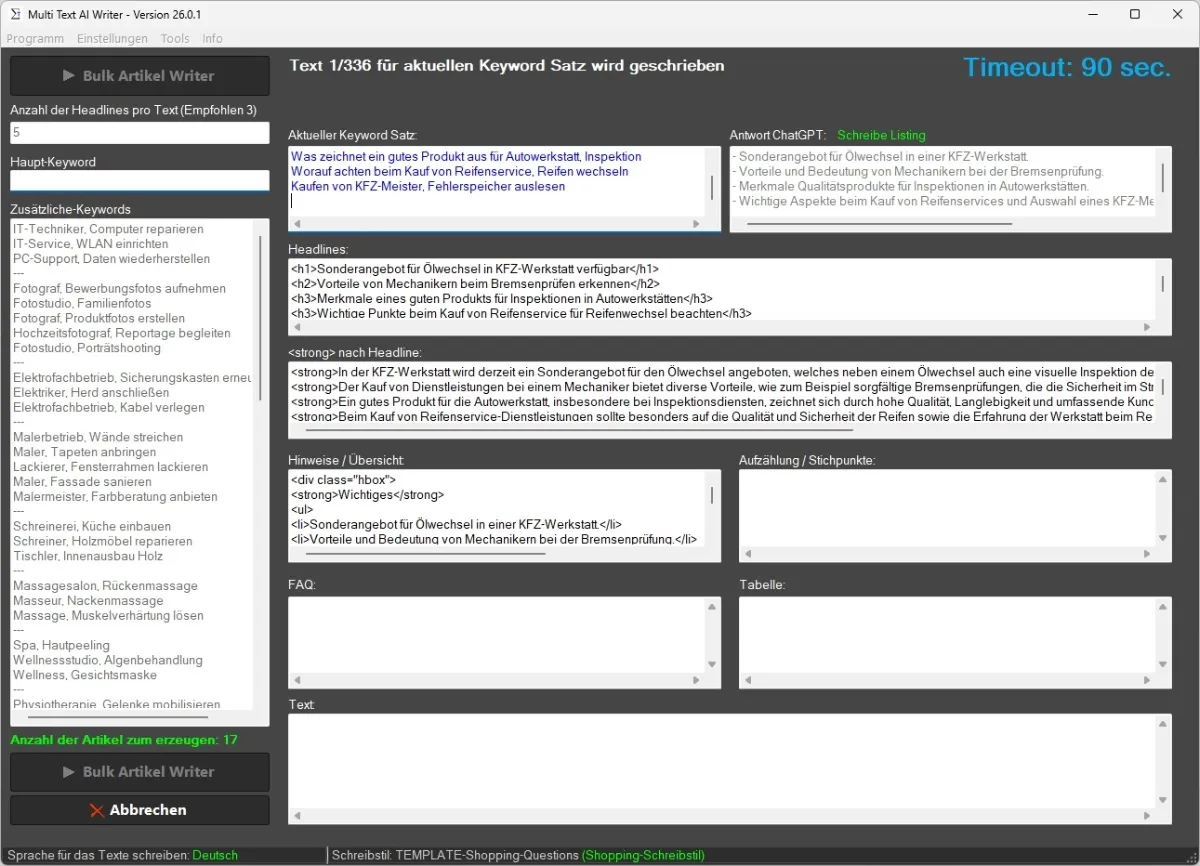Click 'Anzahl der Artikel zum erzeugen: 17' text
The height and width of the screenshot is (866, 1200).
(x=124, y=740)
